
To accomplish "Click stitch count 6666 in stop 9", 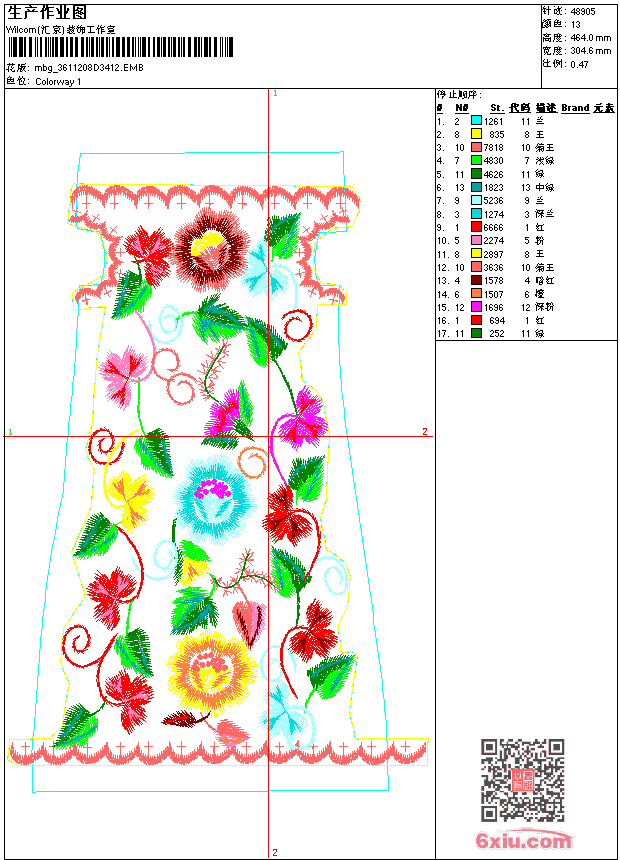I will click(493, 228).
